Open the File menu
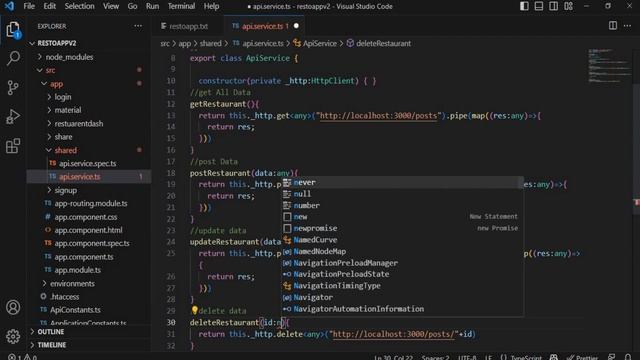The height and width of the screenshot is (360, 640). click(29, 6)
